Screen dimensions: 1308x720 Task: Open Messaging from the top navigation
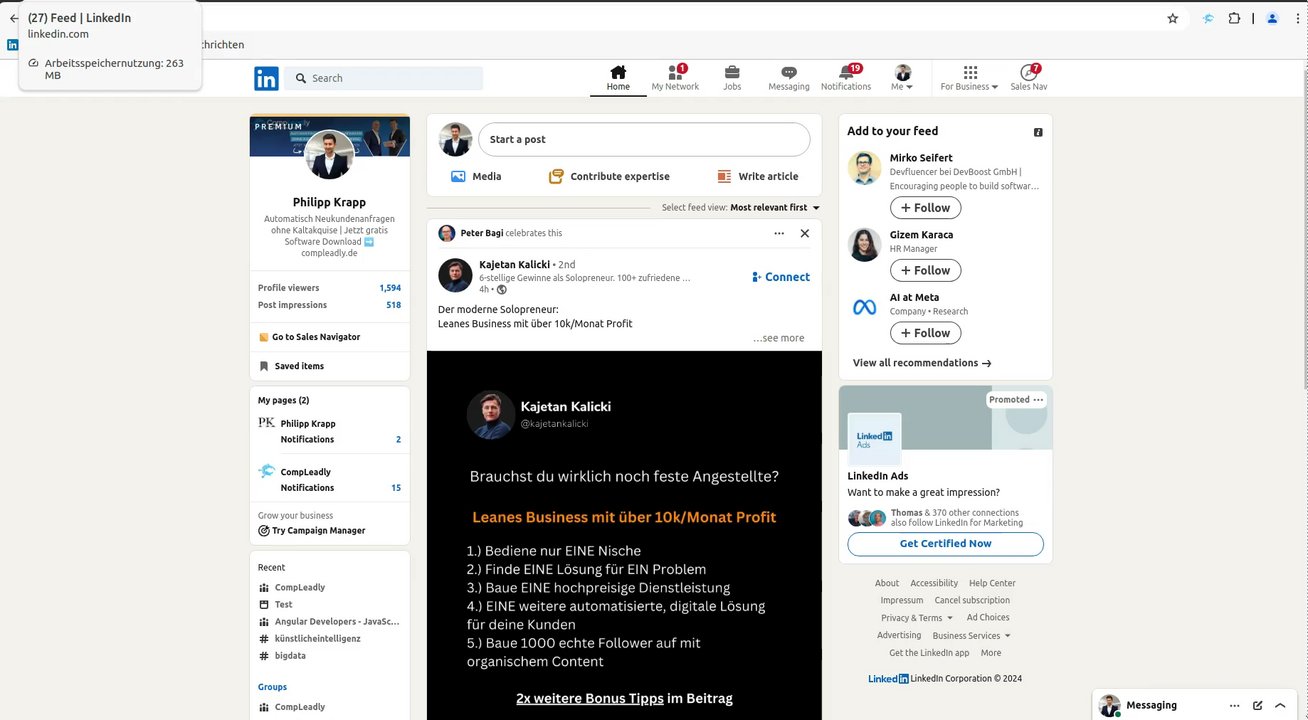tap(789, 78)
